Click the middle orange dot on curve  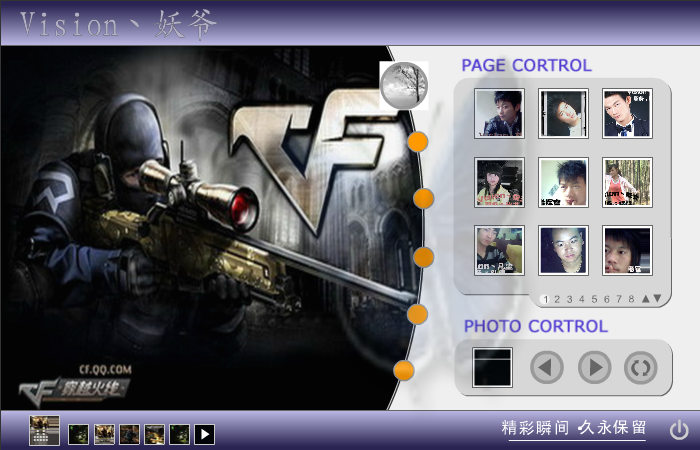(424, 257)
